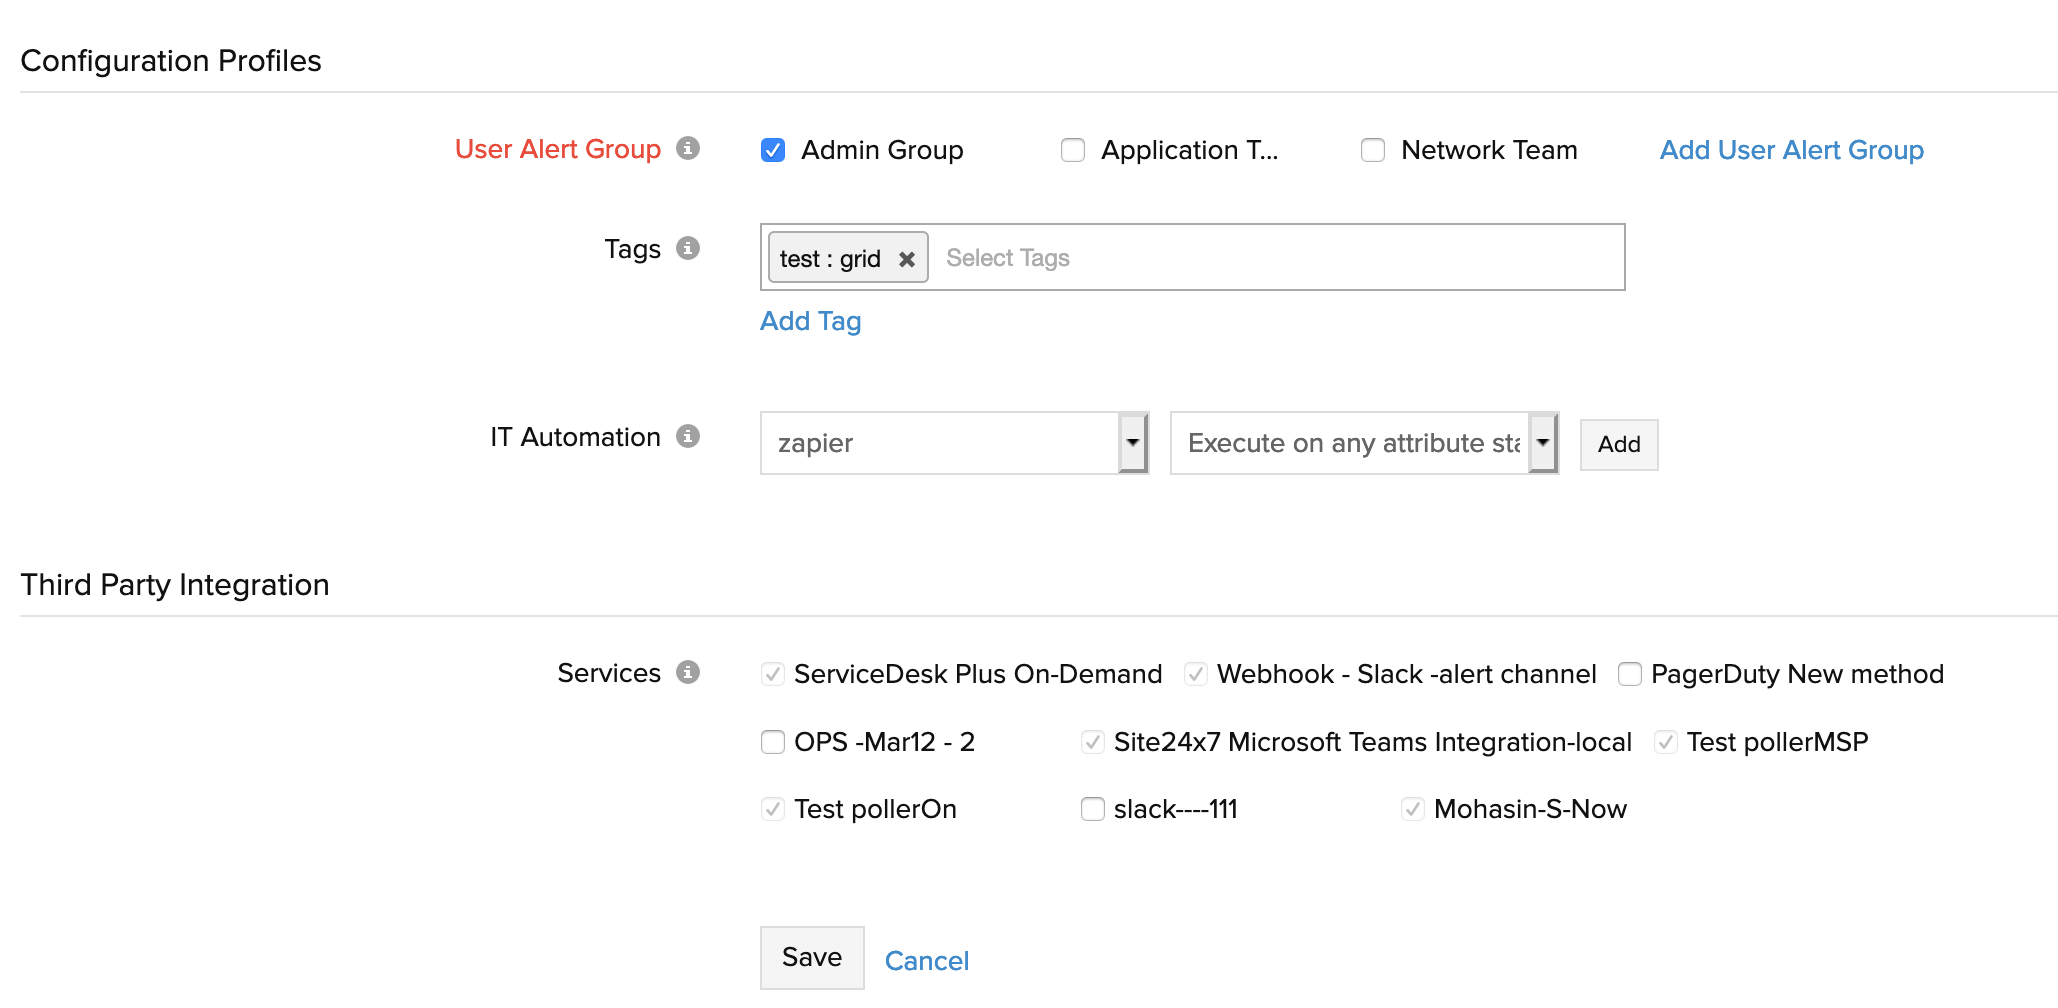Click info icon next to User Alert Group
The width and height of the screenshot is (2058, 1008).
point(687,148)
